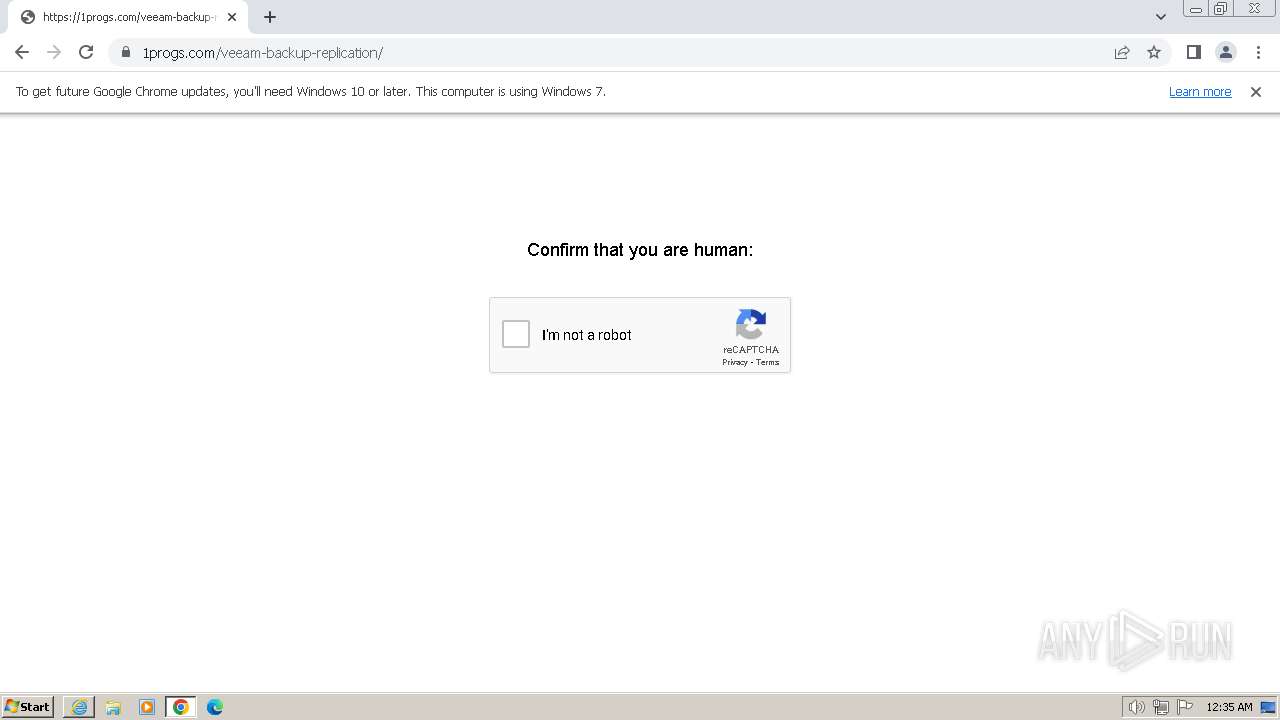1280x720 pixels.
Task: Go back to the previous page
Action: coord(22,52)
